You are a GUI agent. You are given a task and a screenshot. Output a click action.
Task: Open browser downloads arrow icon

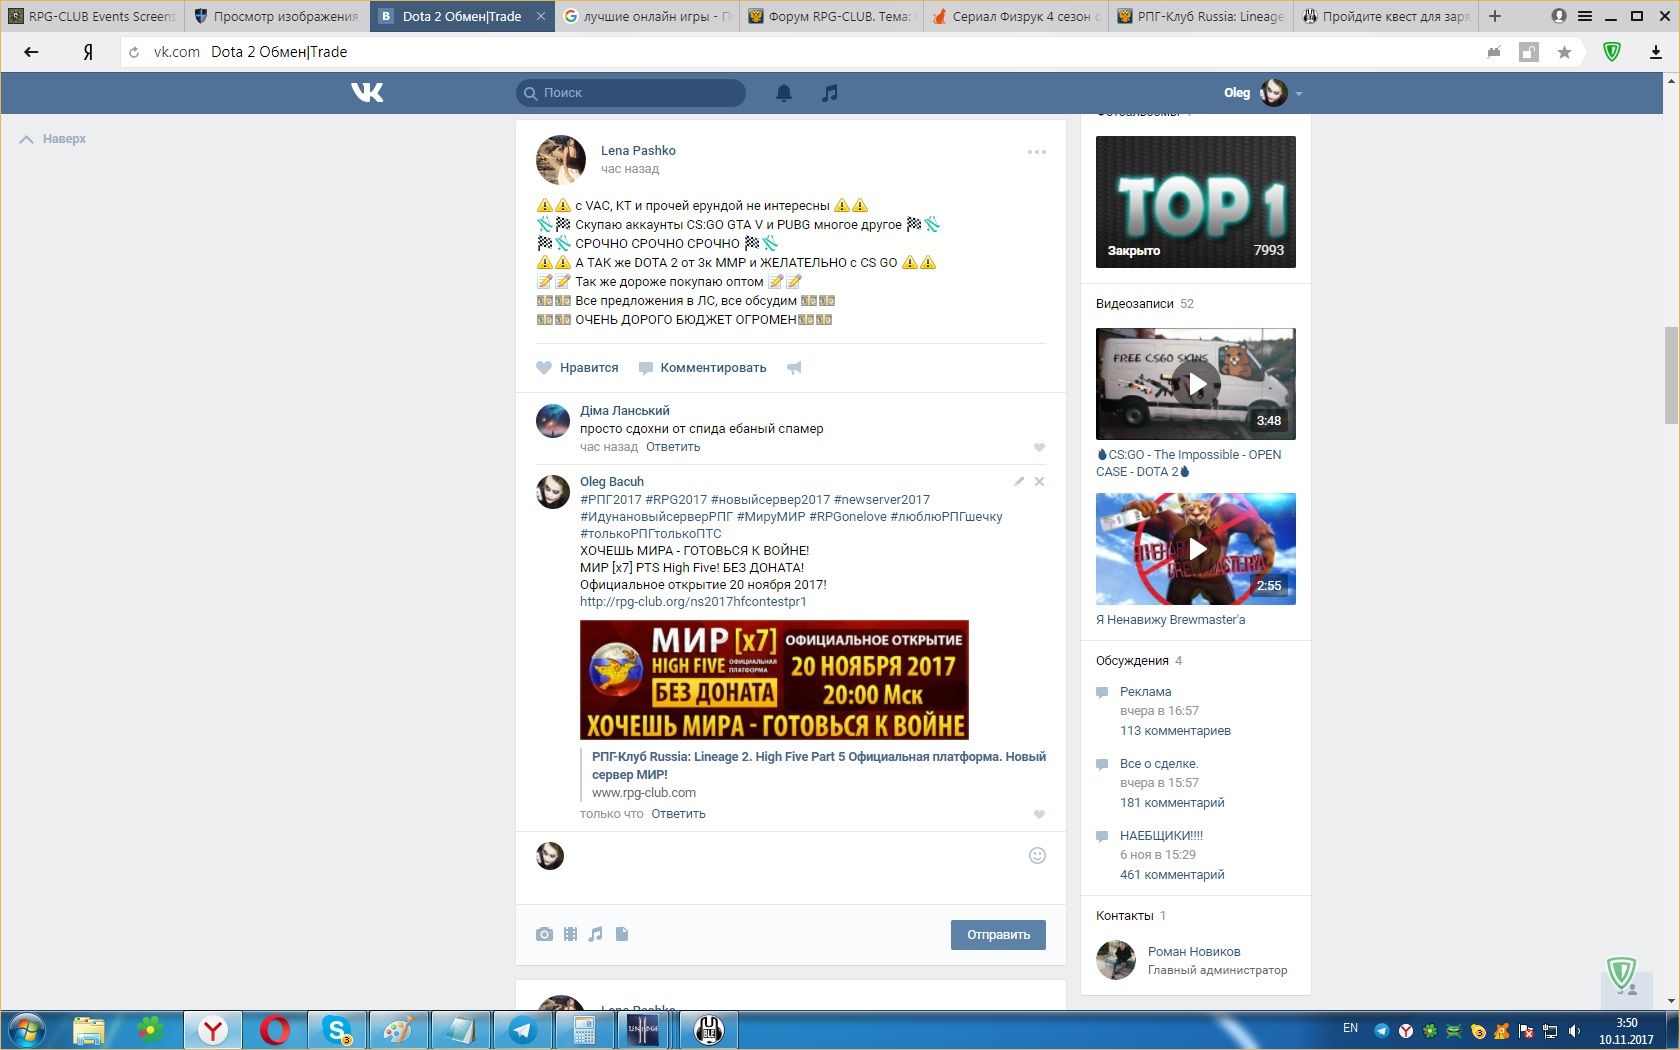pyautogui.click(x=1656, y=52)
